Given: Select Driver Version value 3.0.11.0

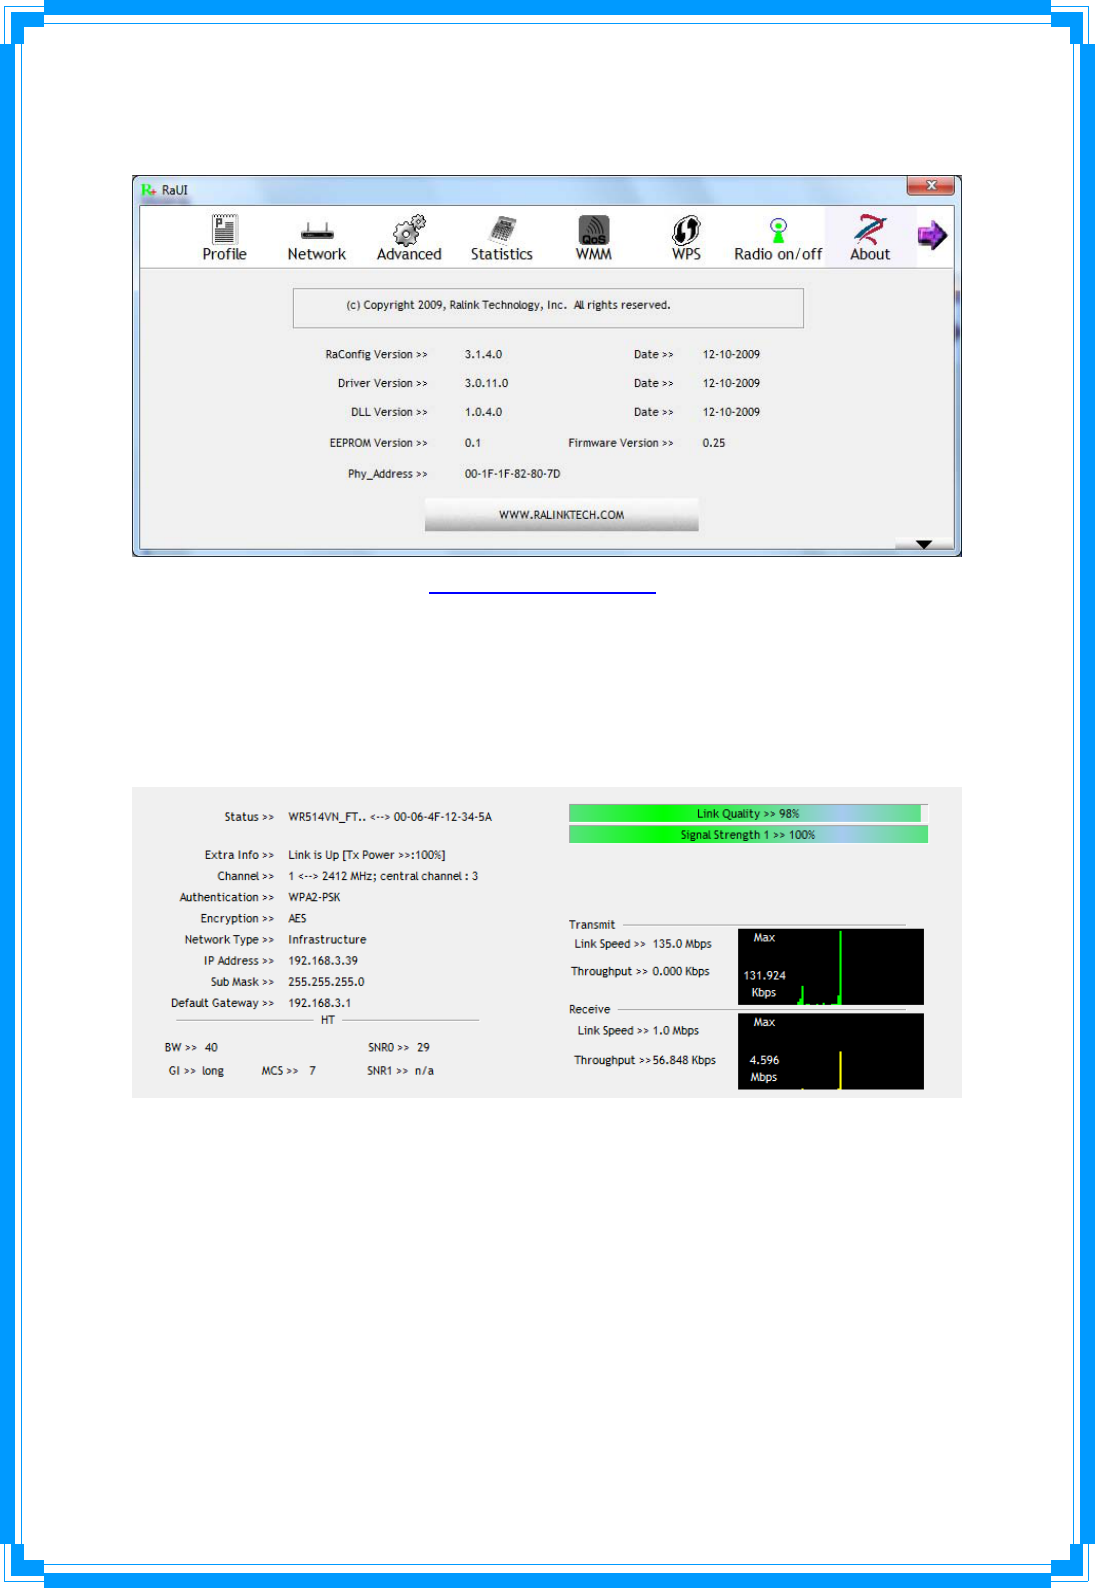Looking at the screenshot, I should [486, 384].
